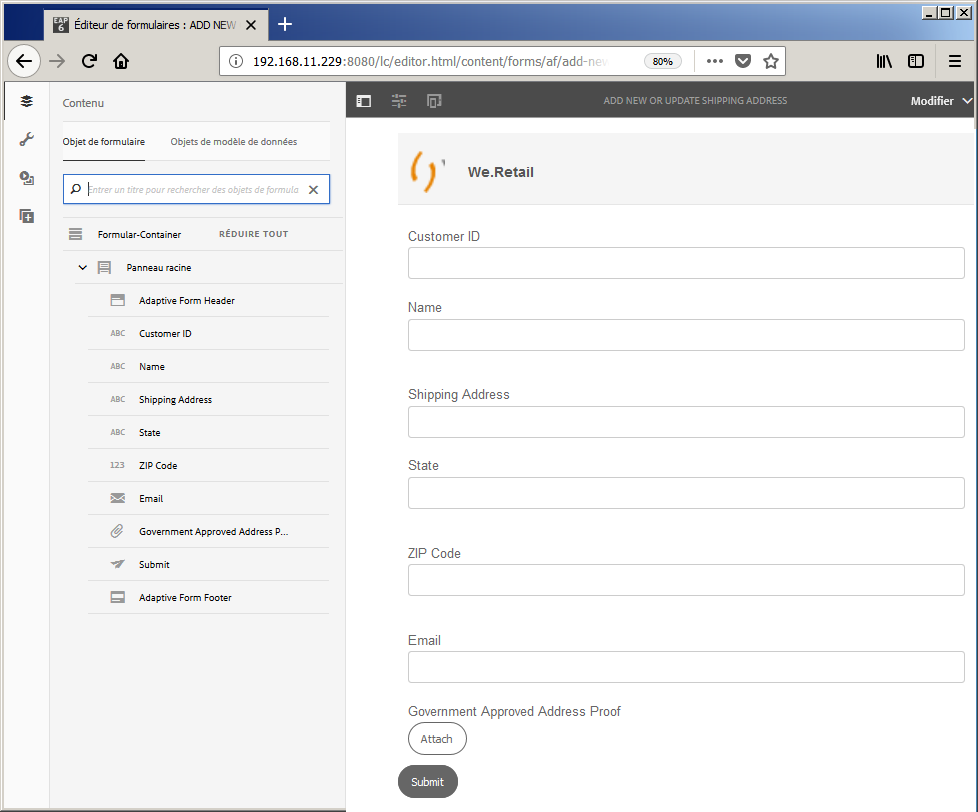Click the paper plane Submit icon
Image resolution: width=978 pixels, height=812 pixels.
117,564
